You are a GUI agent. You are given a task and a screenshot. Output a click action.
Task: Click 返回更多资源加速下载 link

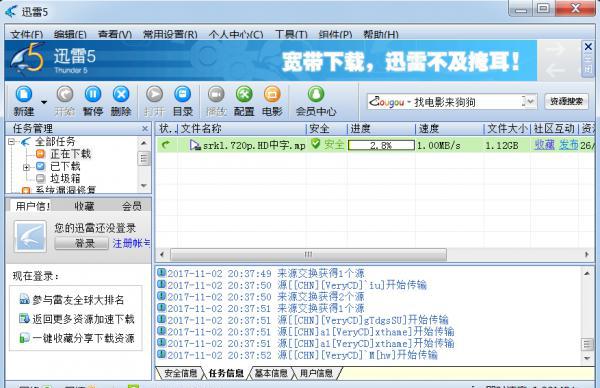pyautogui.click(x=83, y=319)
